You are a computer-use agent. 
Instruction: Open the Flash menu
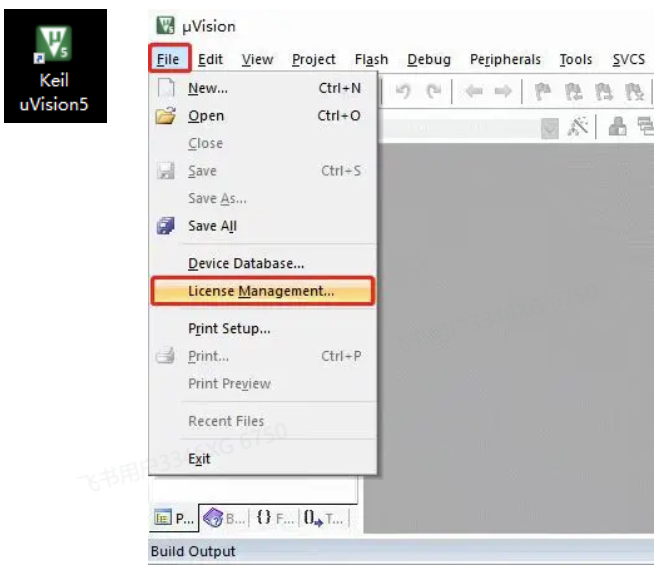point(371,59)
